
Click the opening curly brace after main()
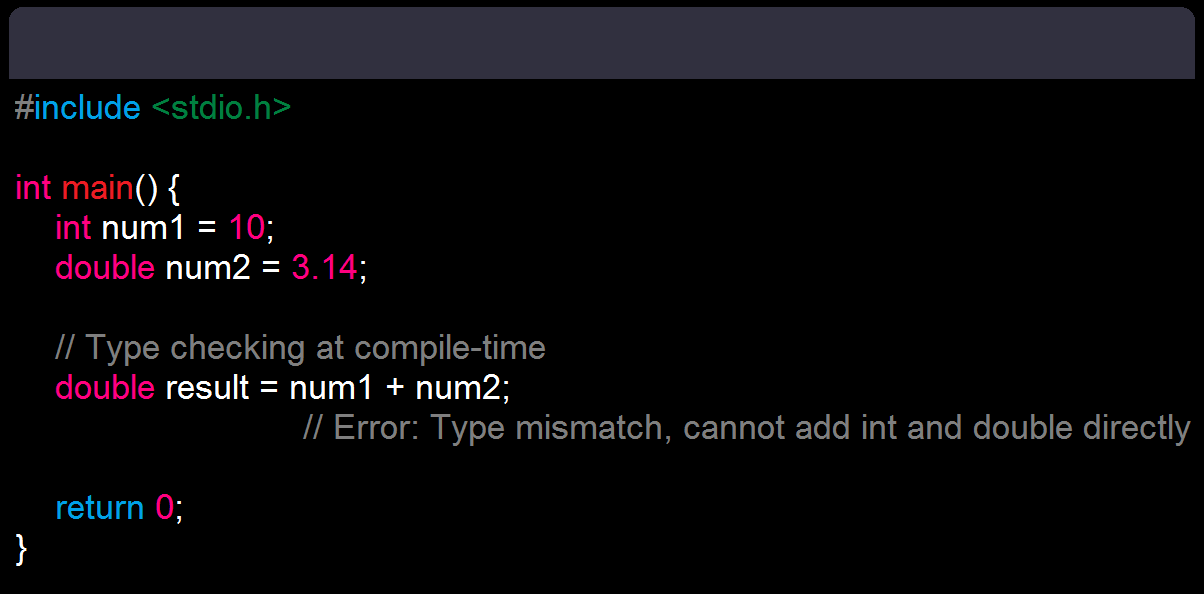pos(174,188)
